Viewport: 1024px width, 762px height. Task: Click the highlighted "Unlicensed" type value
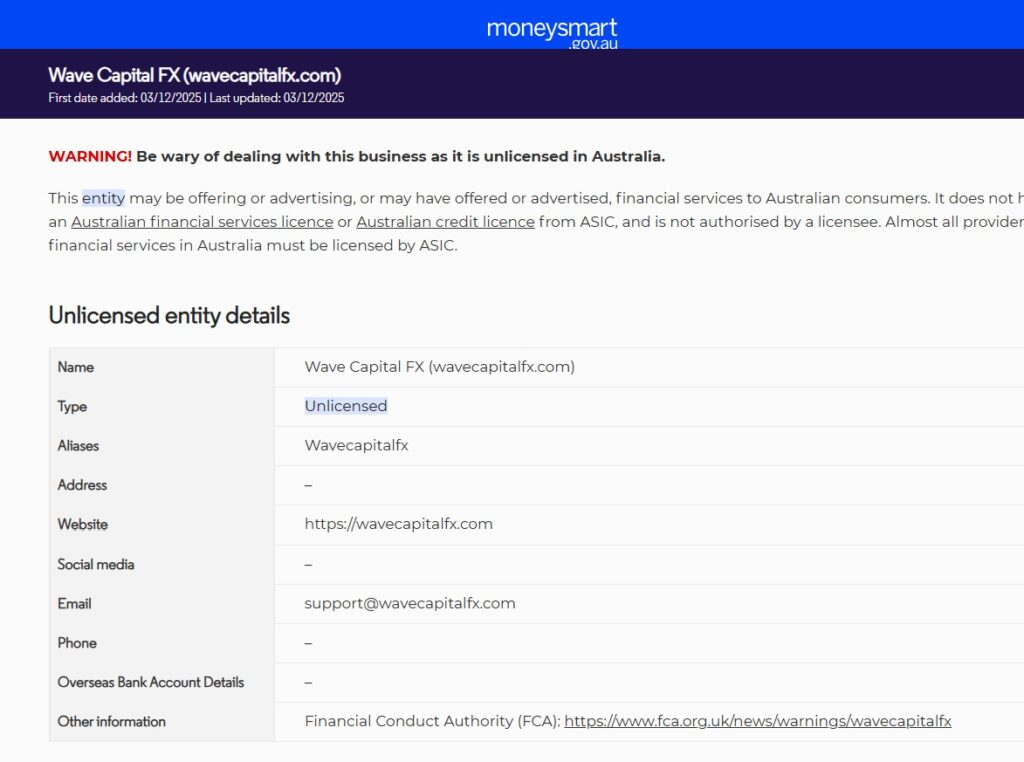(x=346, y=406)
